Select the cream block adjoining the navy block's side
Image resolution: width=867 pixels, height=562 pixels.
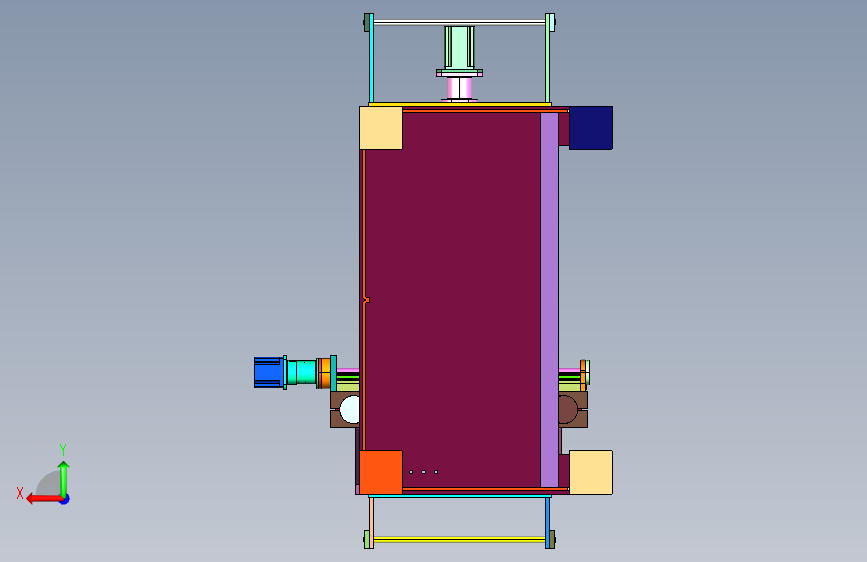[381, 128]
